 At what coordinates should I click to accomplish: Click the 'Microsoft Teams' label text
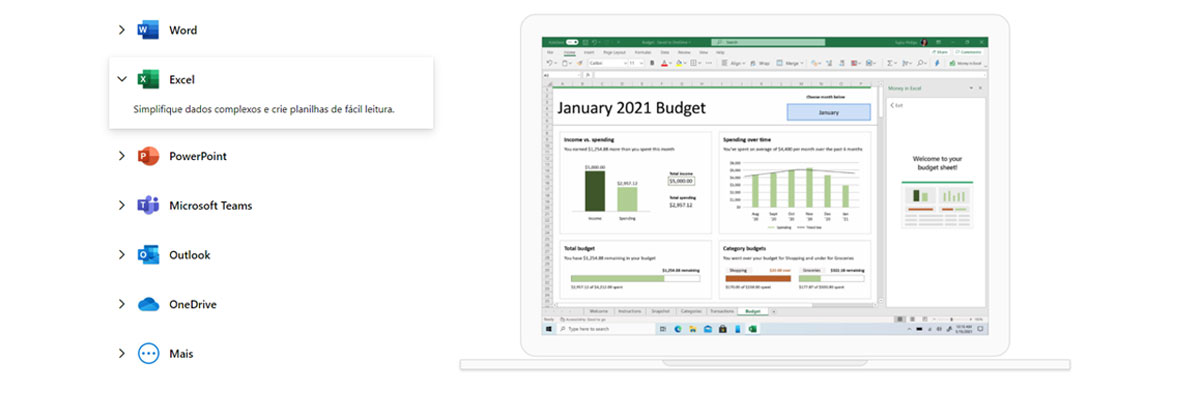click(210, 205)
